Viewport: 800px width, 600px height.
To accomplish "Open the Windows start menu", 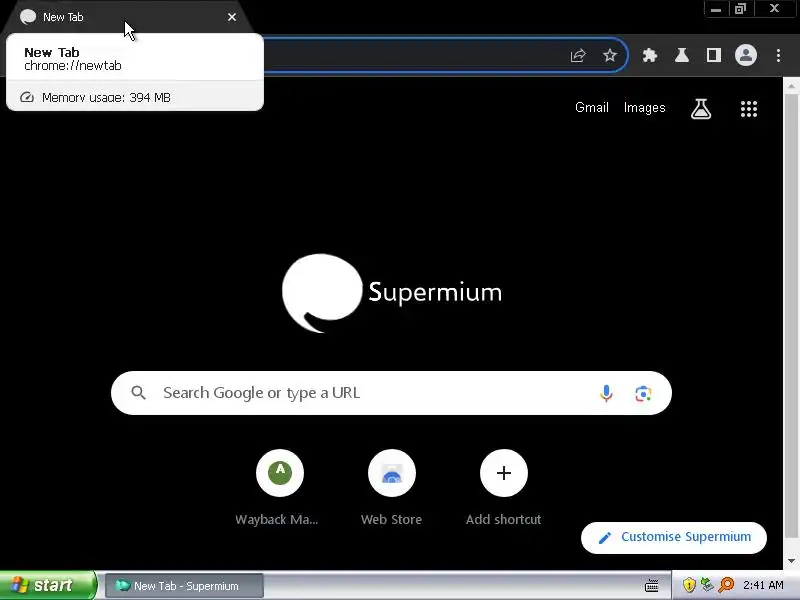I will point(47,585).
